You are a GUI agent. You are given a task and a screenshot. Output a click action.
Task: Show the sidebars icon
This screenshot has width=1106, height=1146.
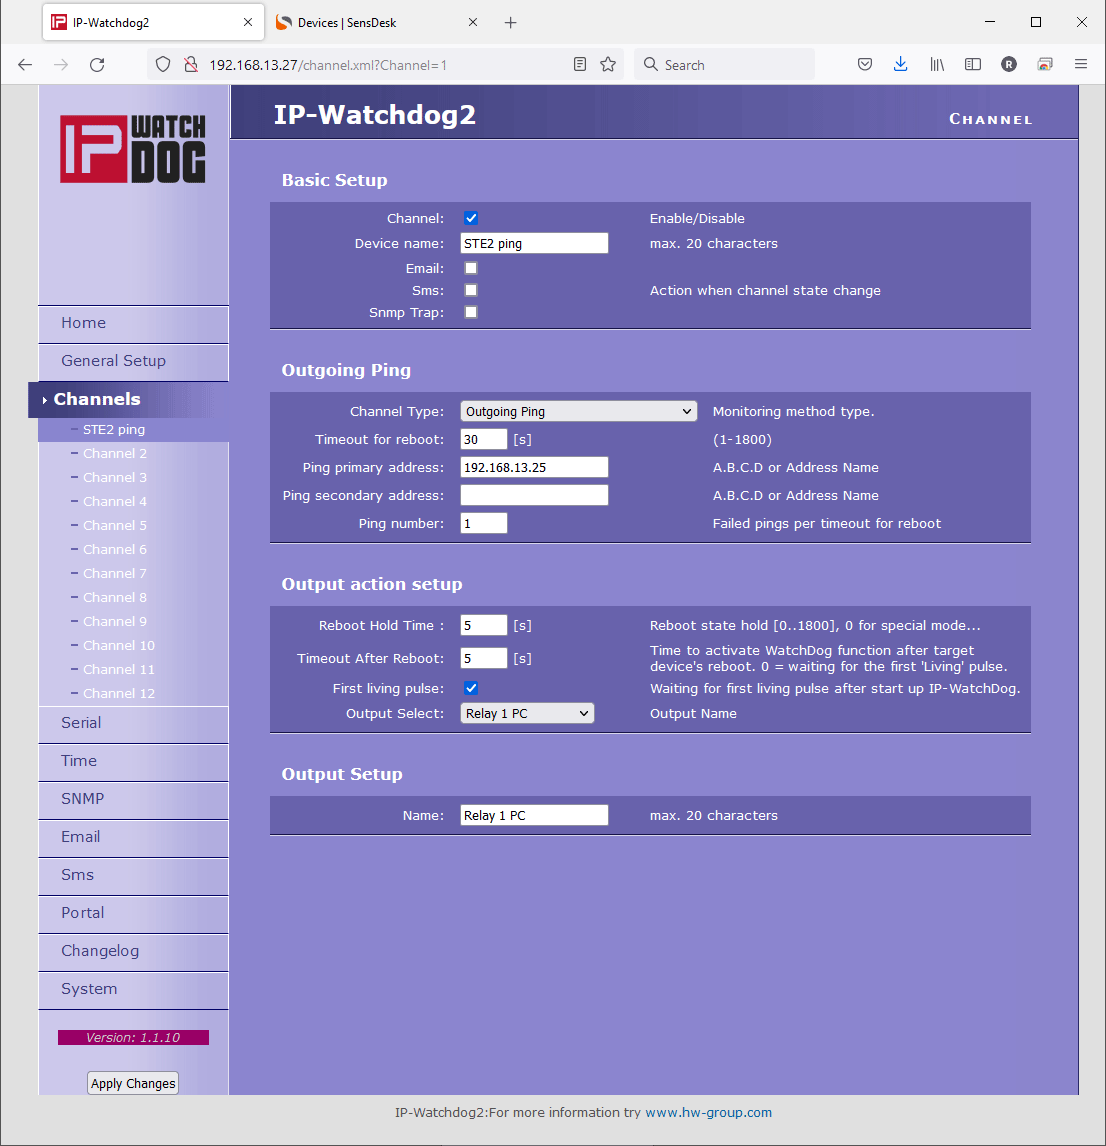[973, 64]
